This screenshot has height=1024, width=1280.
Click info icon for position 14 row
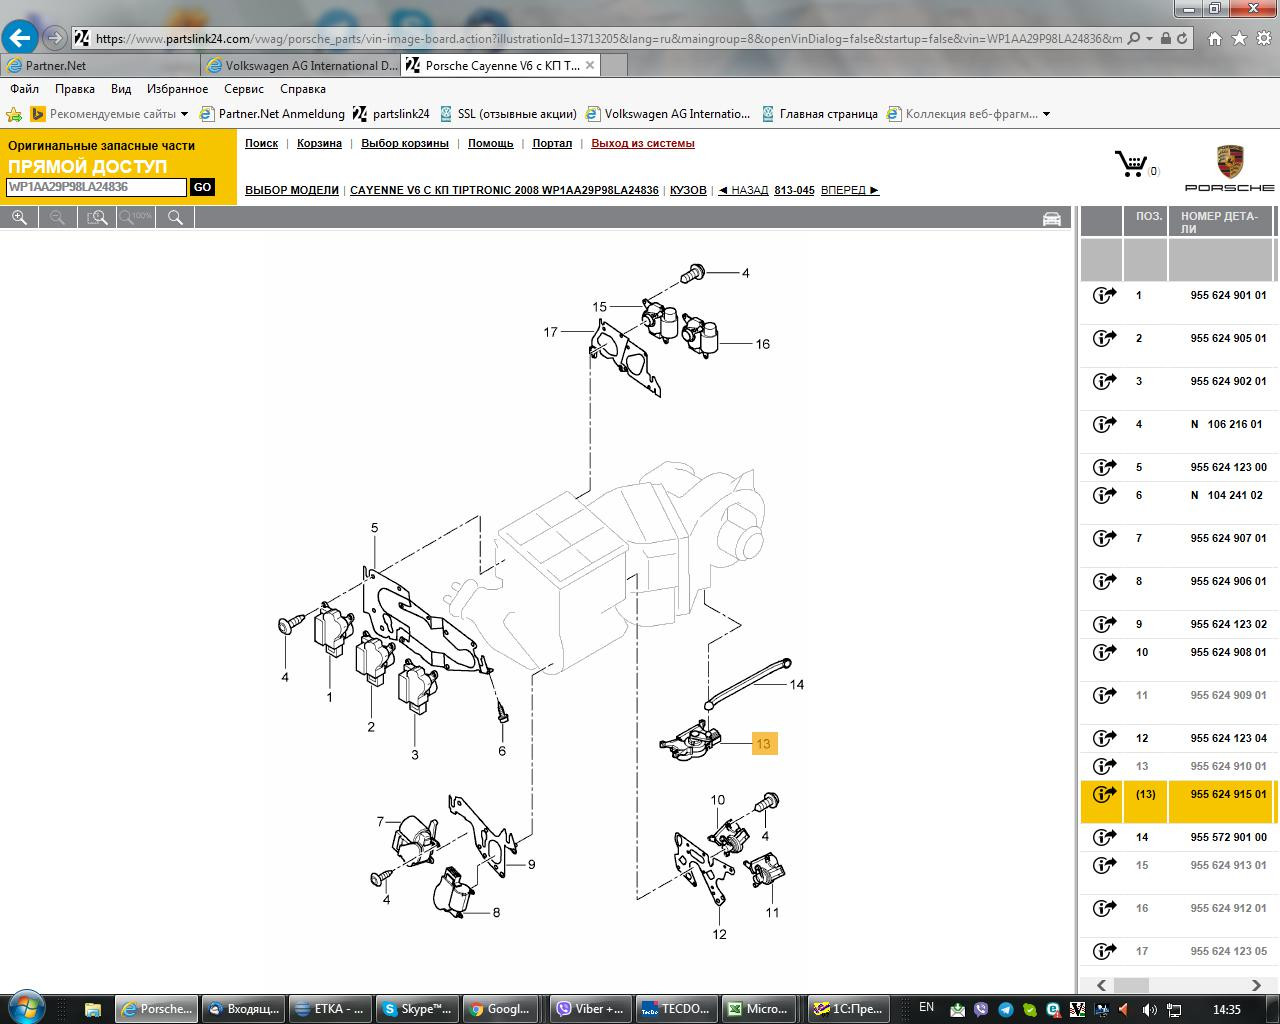1103,838
